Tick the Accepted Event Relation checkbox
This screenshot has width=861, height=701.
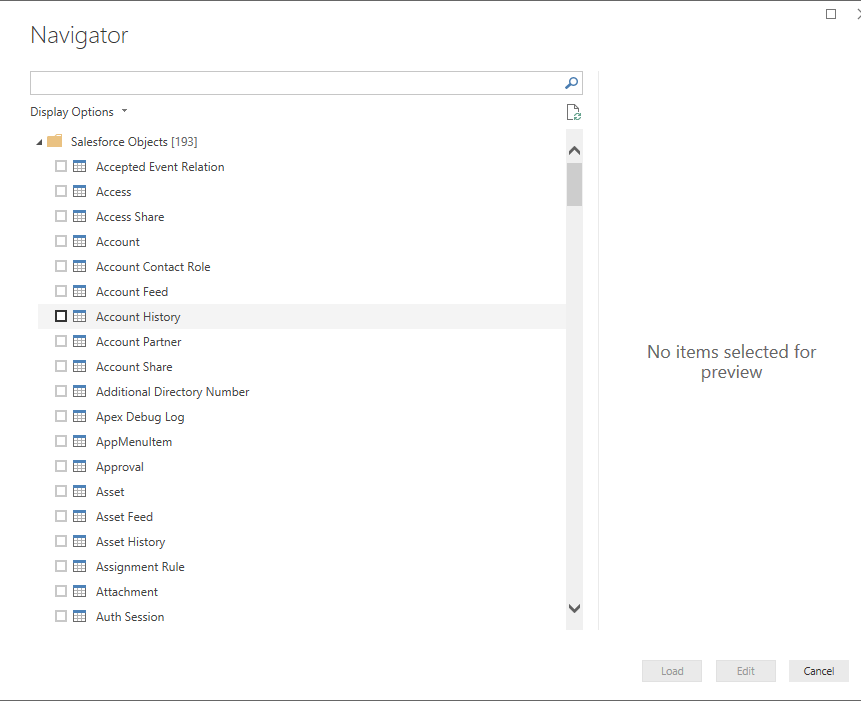61,167
